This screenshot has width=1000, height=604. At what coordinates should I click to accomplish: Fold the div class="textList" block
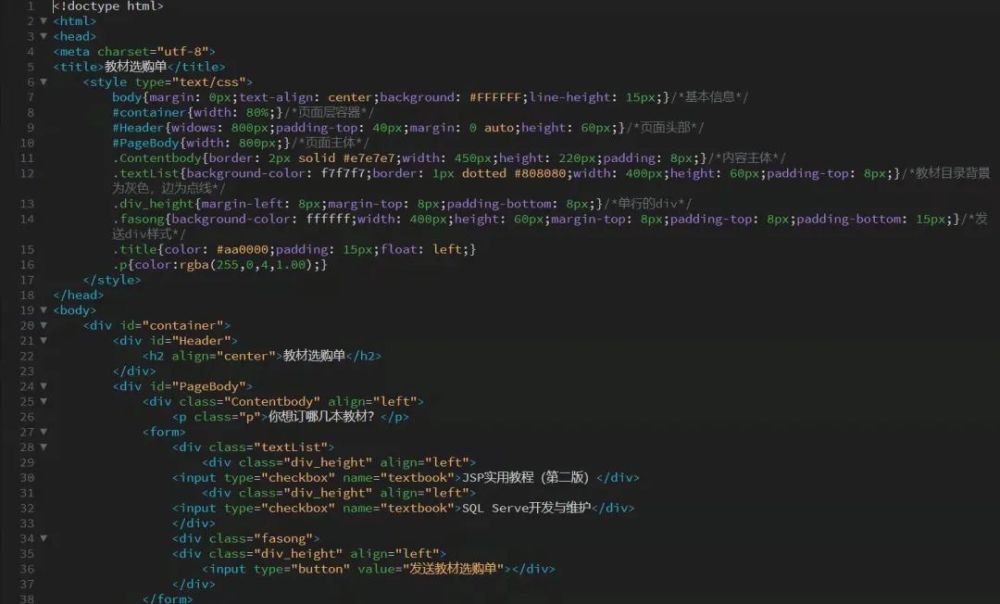(x=43, y=447)
